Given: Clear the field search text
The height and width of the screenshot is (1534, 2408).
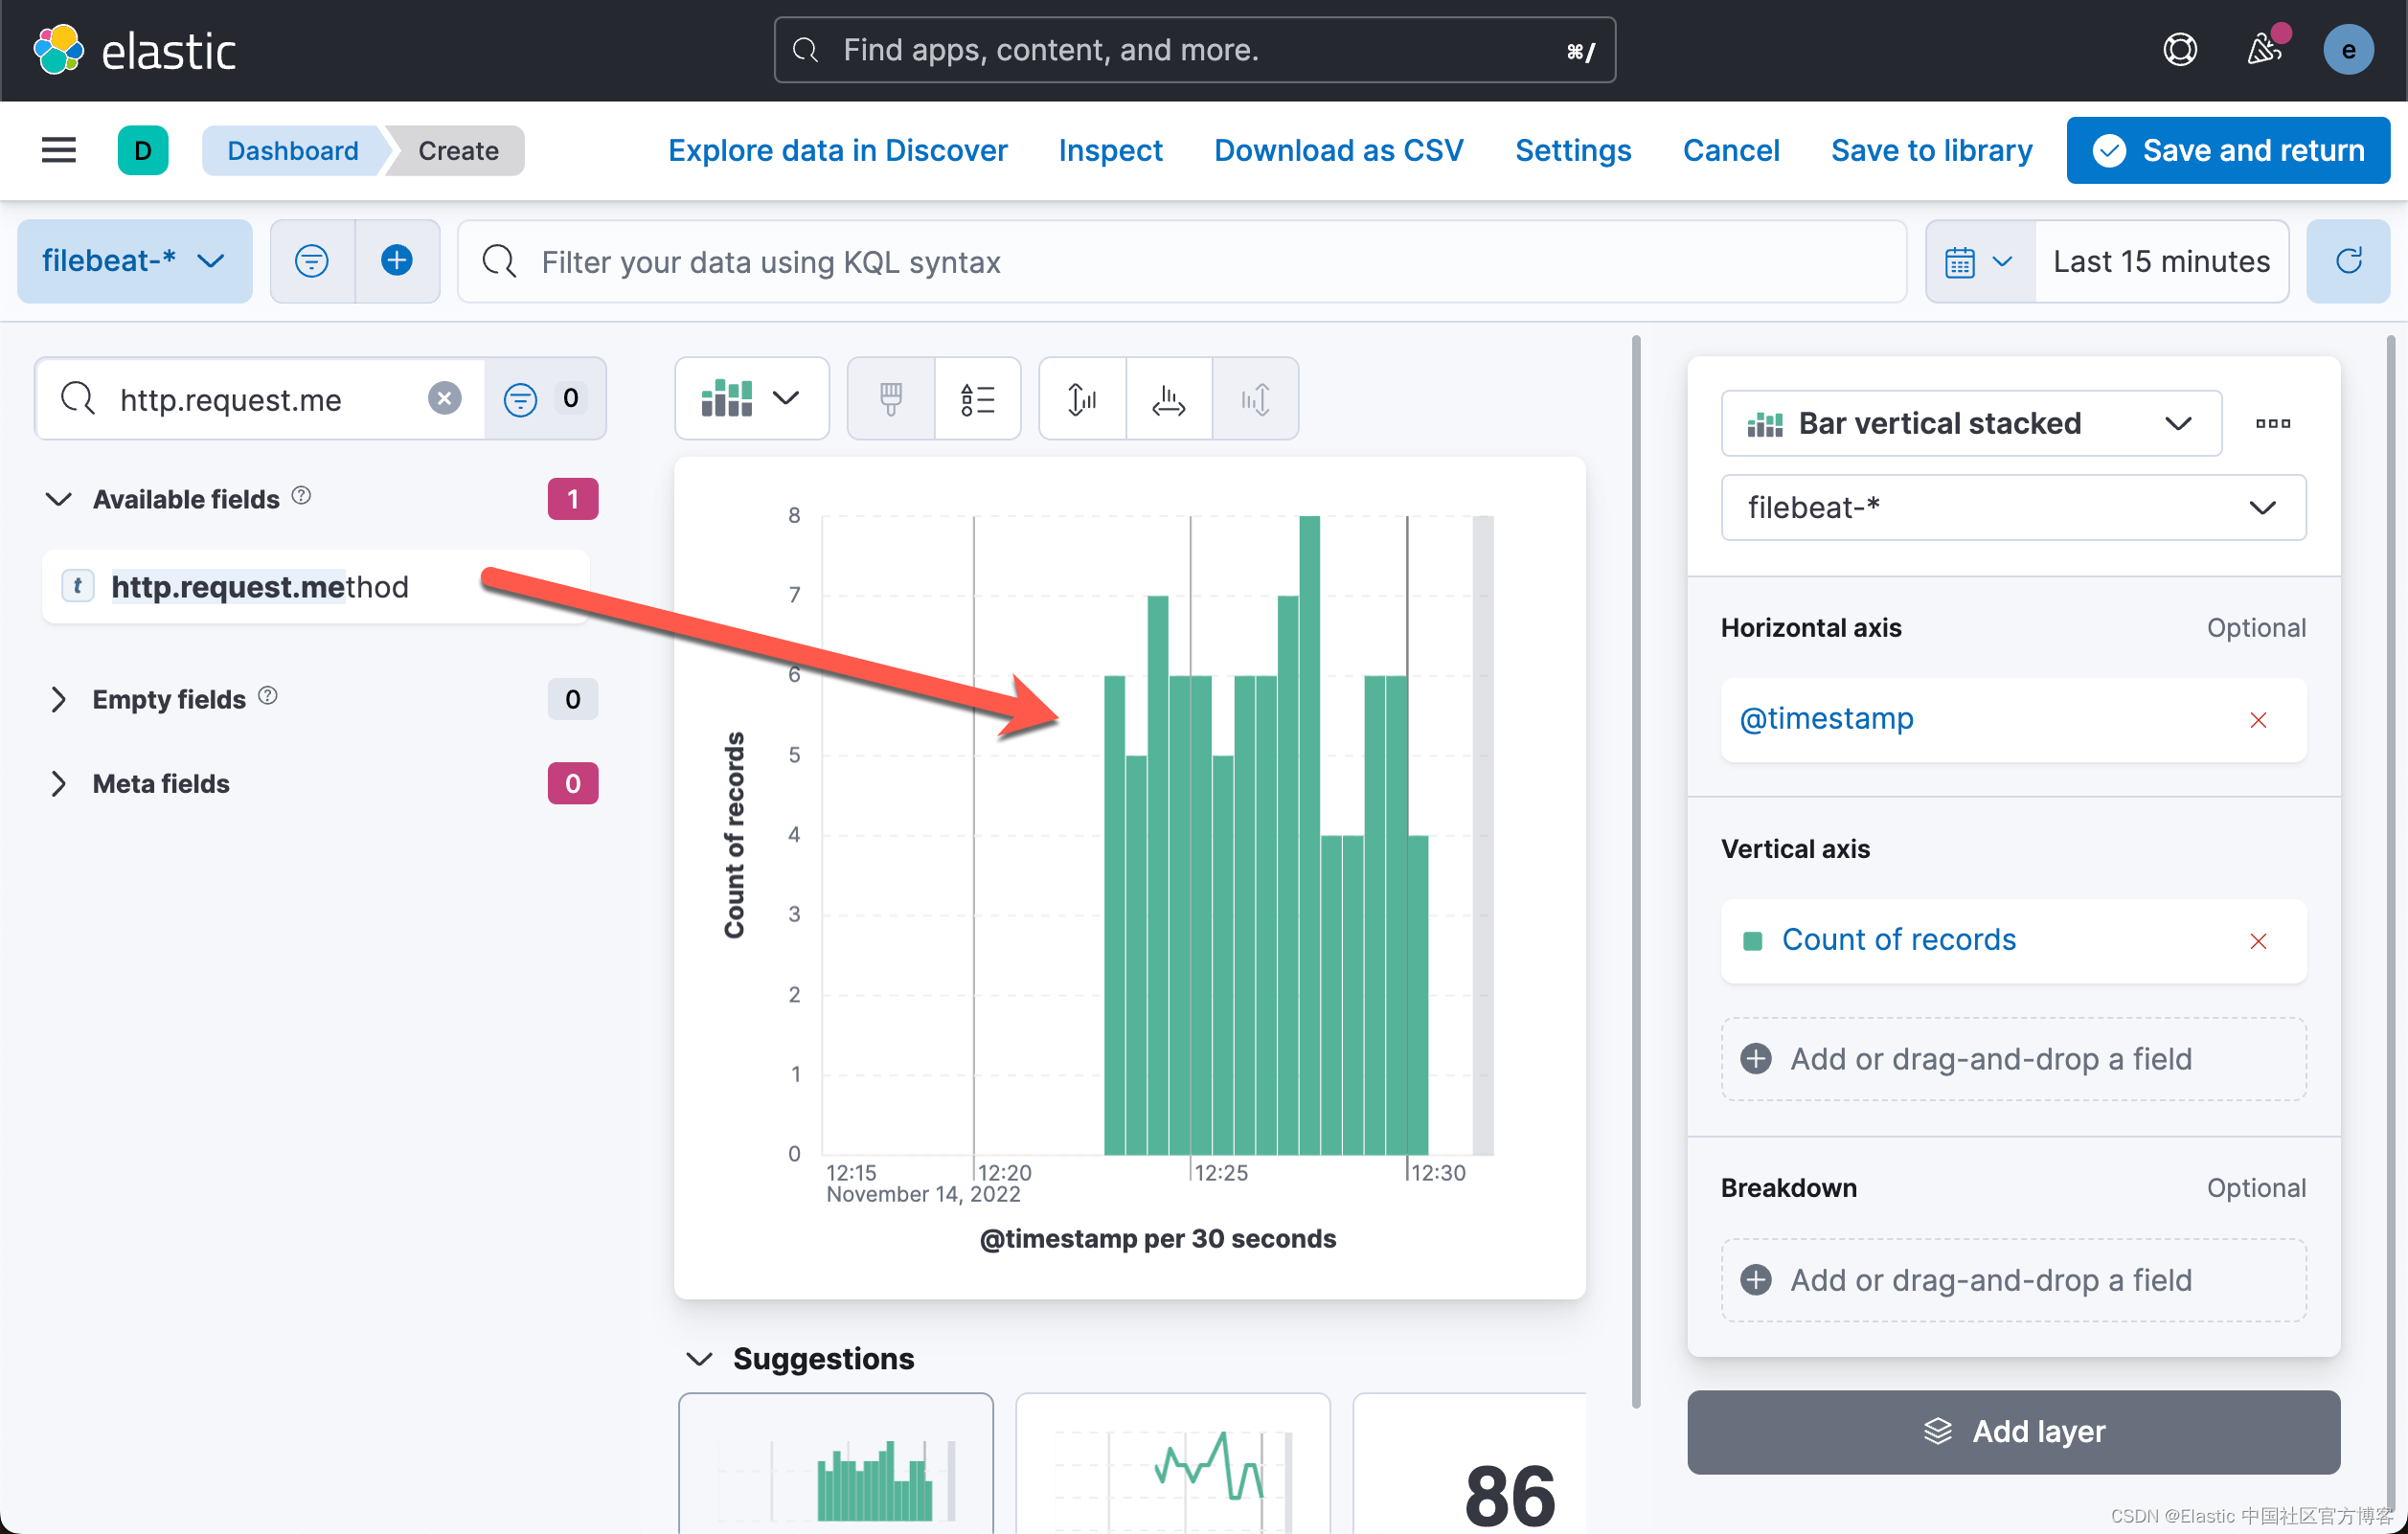Looking at the screenshot, I should tap(444, 398).
